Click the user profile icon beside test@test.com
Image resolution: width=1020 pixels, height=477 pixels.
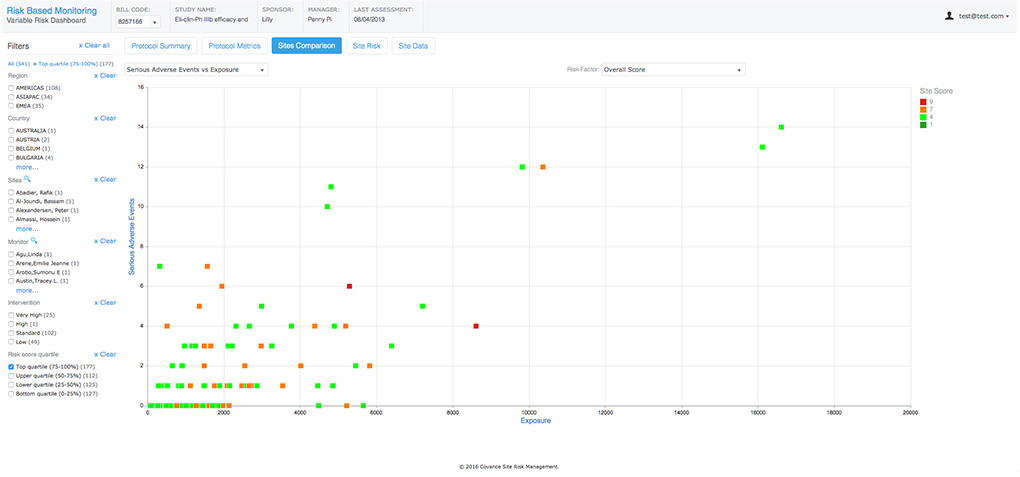point(949,16)
